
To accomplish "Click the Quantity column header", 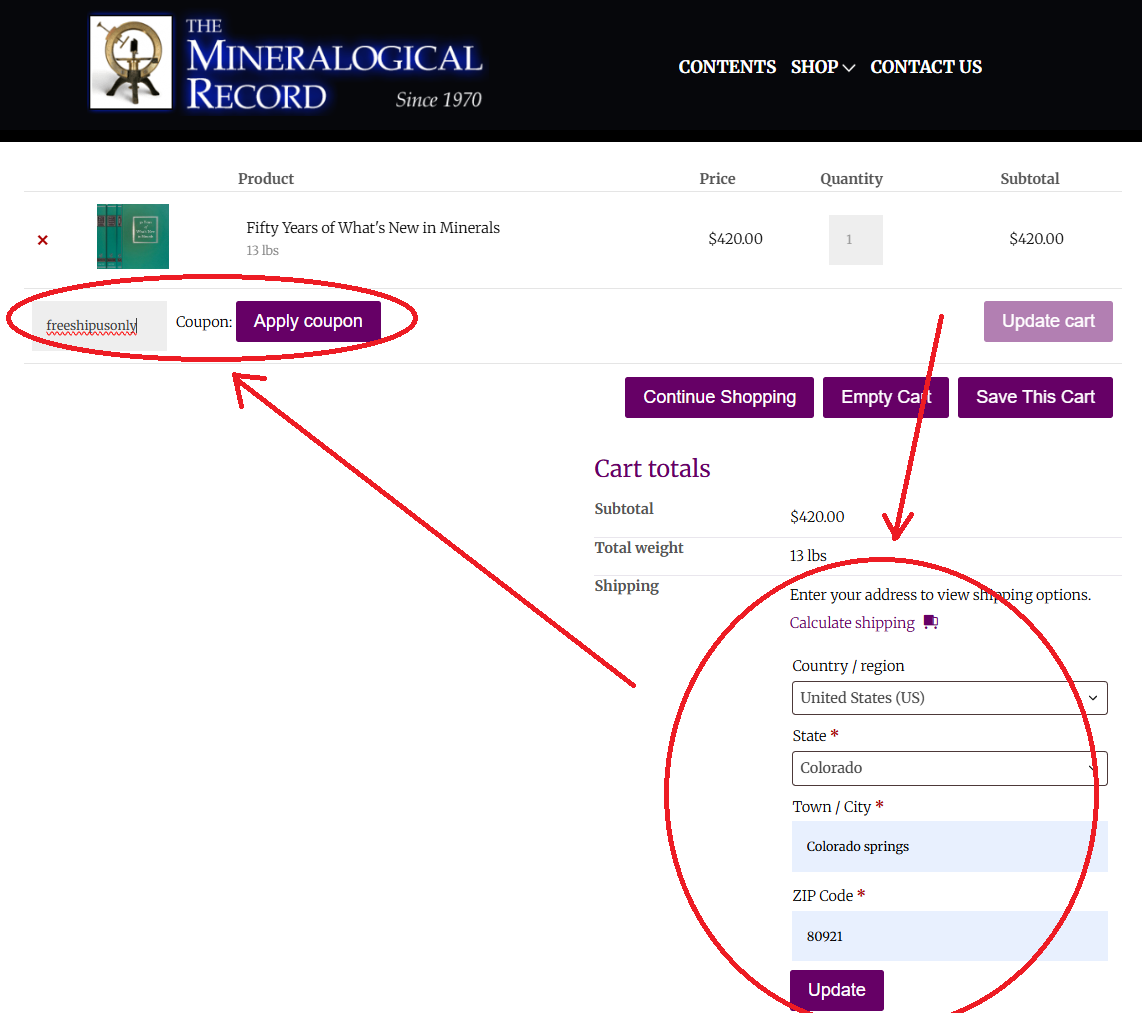I will (x=851, y=178).
